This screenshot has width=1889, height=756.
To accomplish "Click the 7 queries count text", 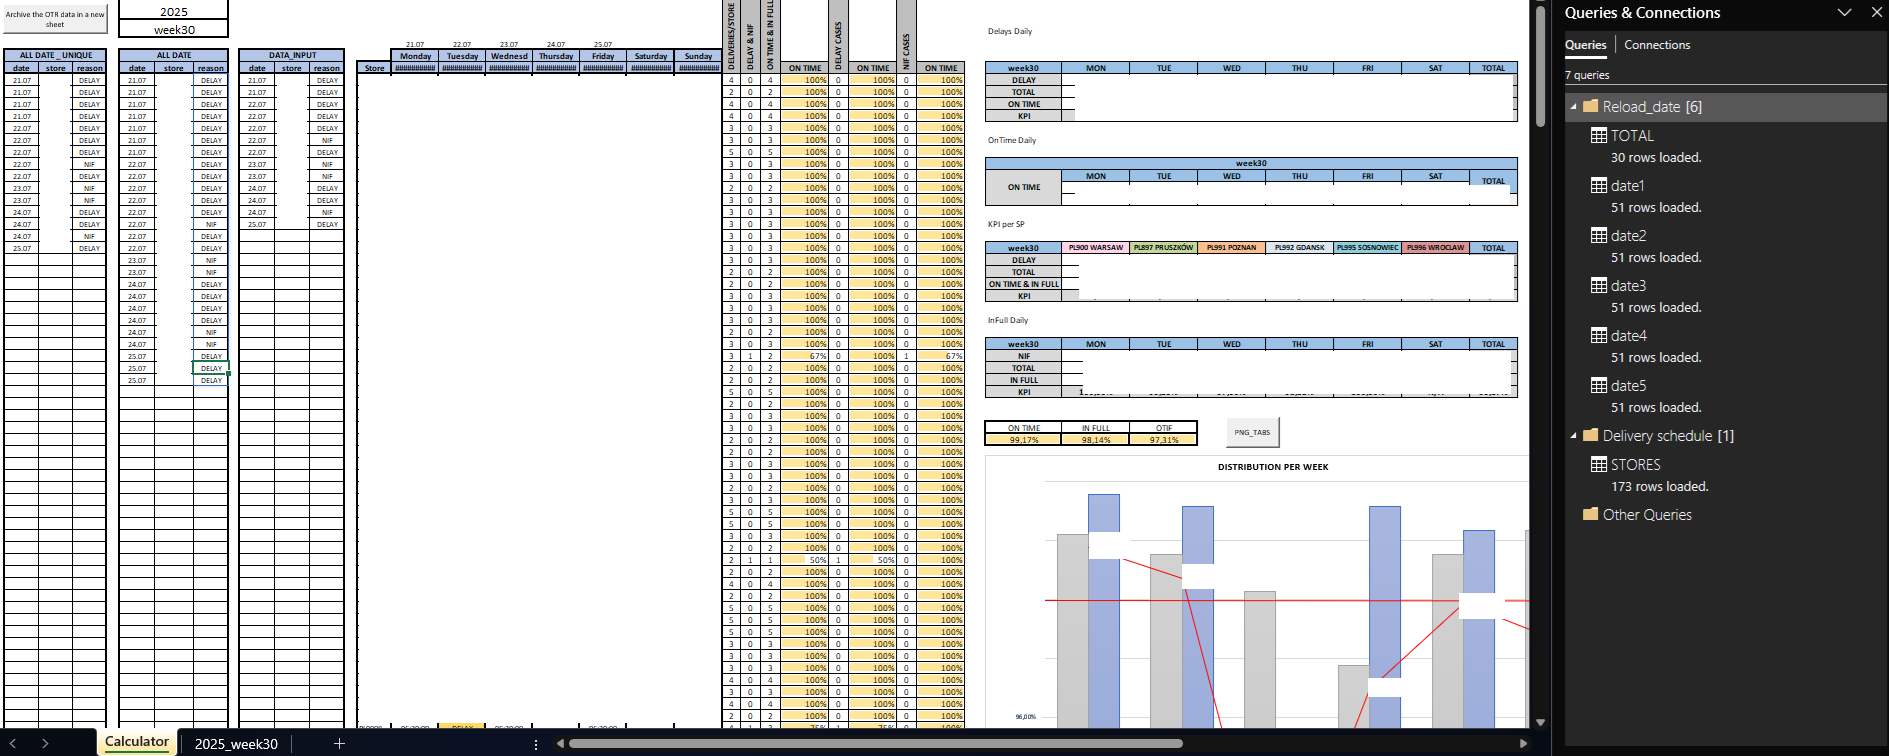I will (x=1587, y=75).
